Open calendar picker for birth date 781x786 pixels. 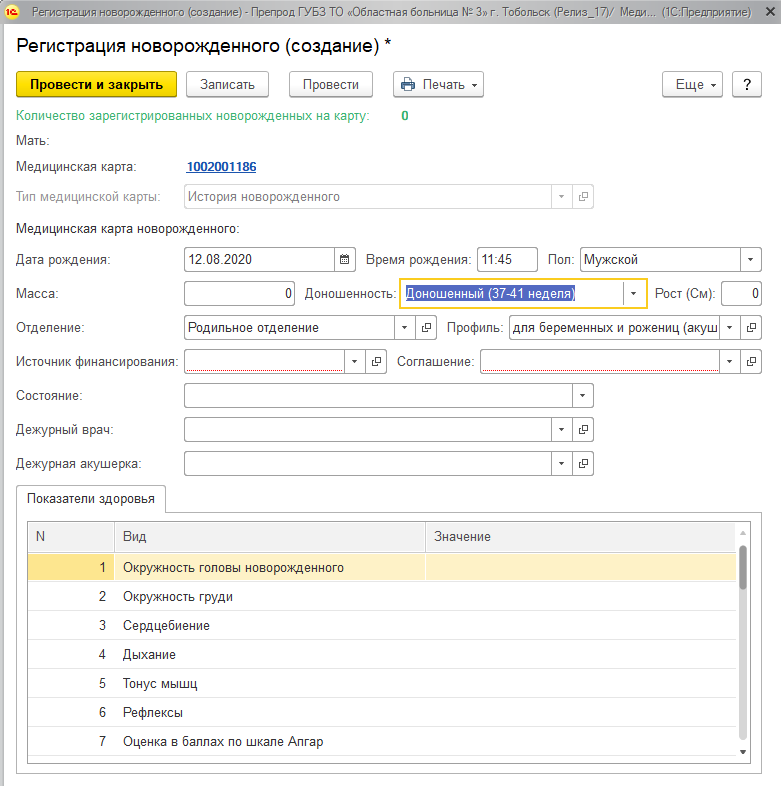(x=345, y=260)
